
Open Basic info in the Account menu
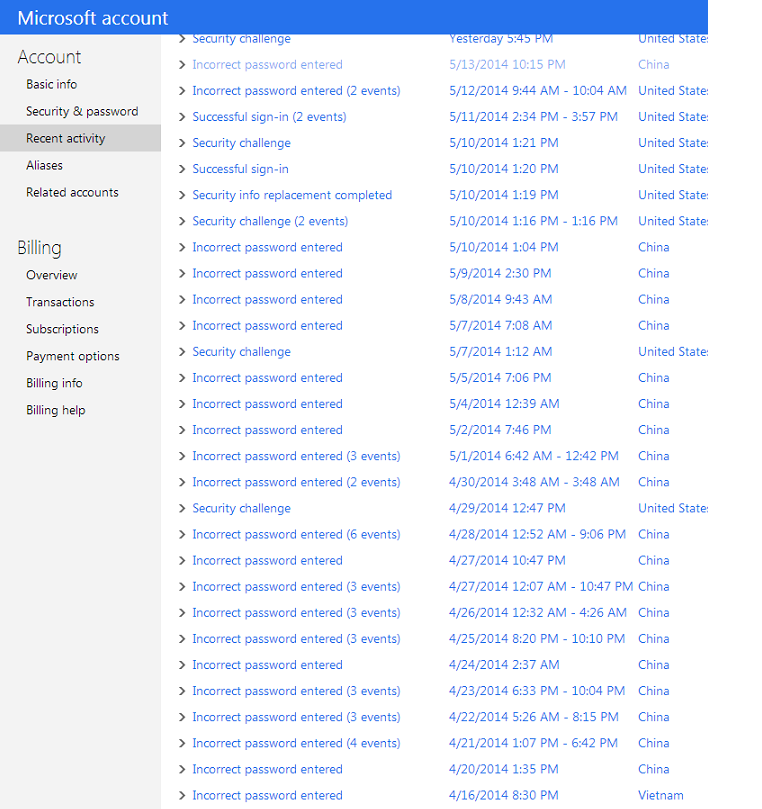(52, 84)
